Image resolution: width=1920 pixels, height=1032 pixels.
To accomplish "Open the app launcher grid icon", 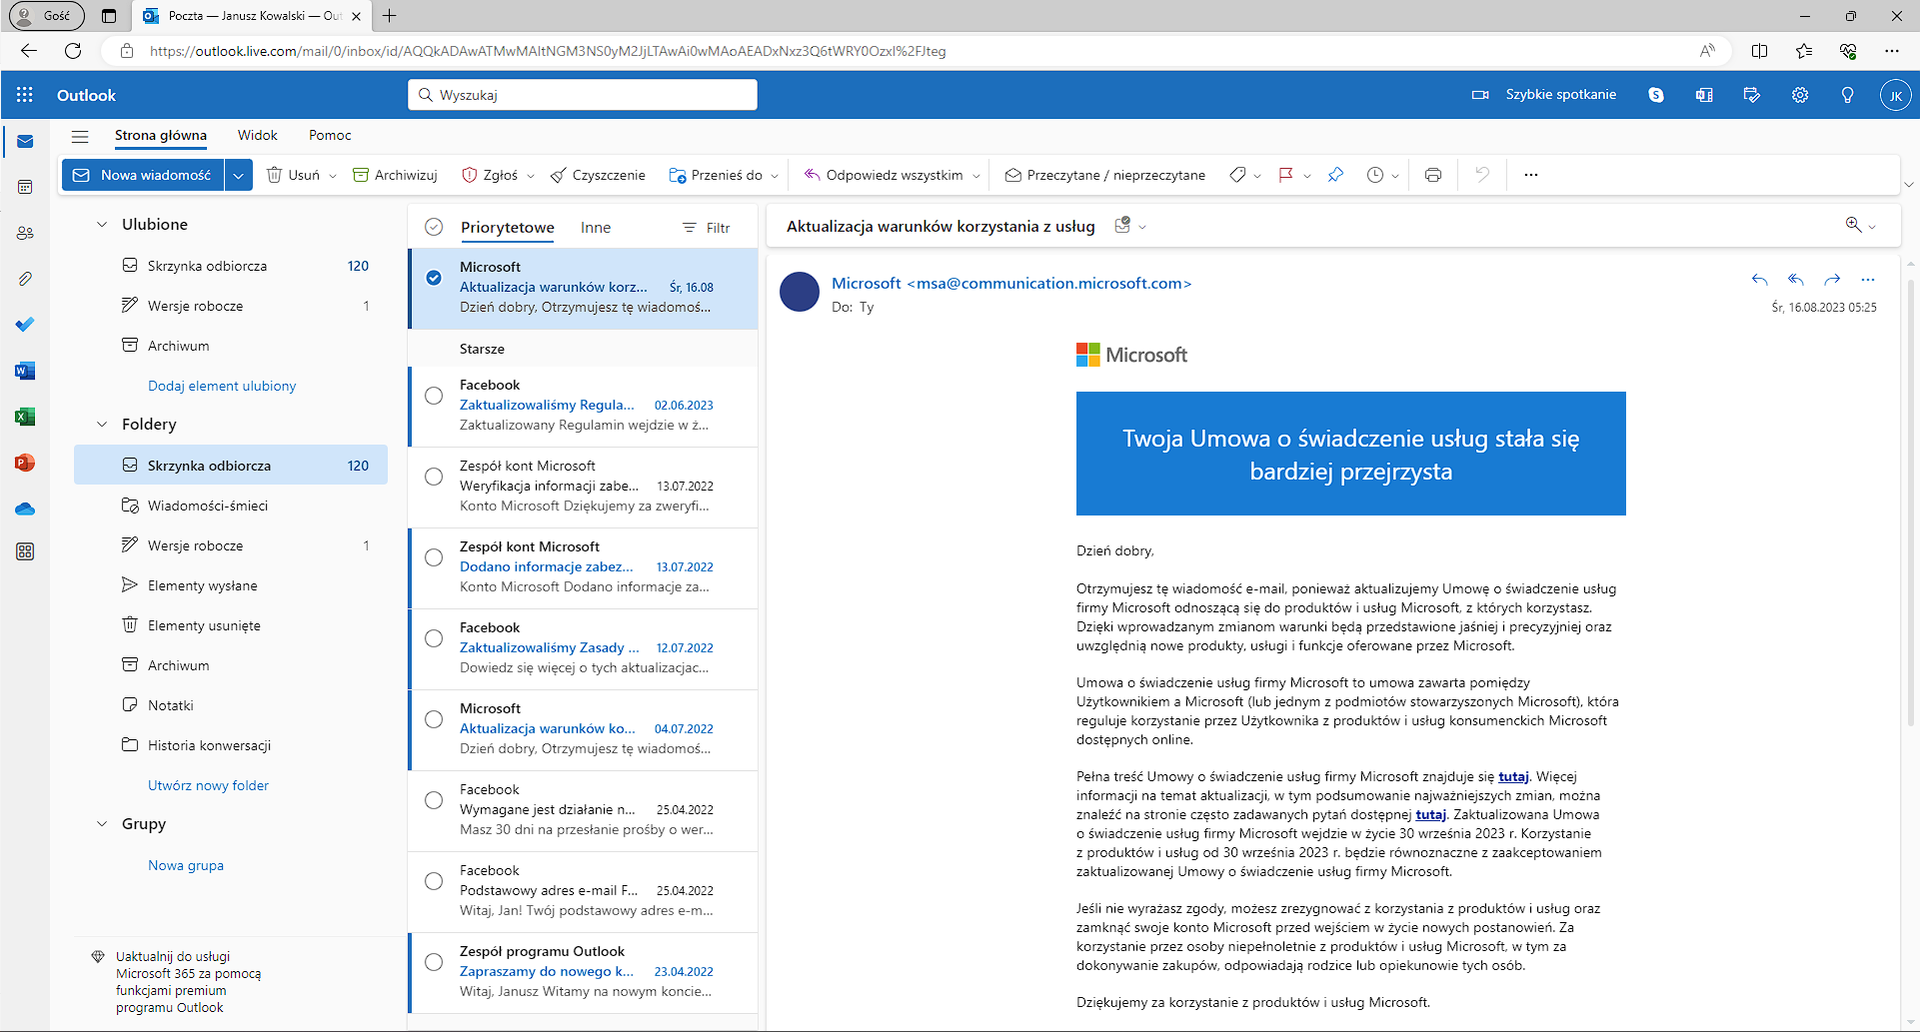I will pyautogui.click(x=25, y=95).
